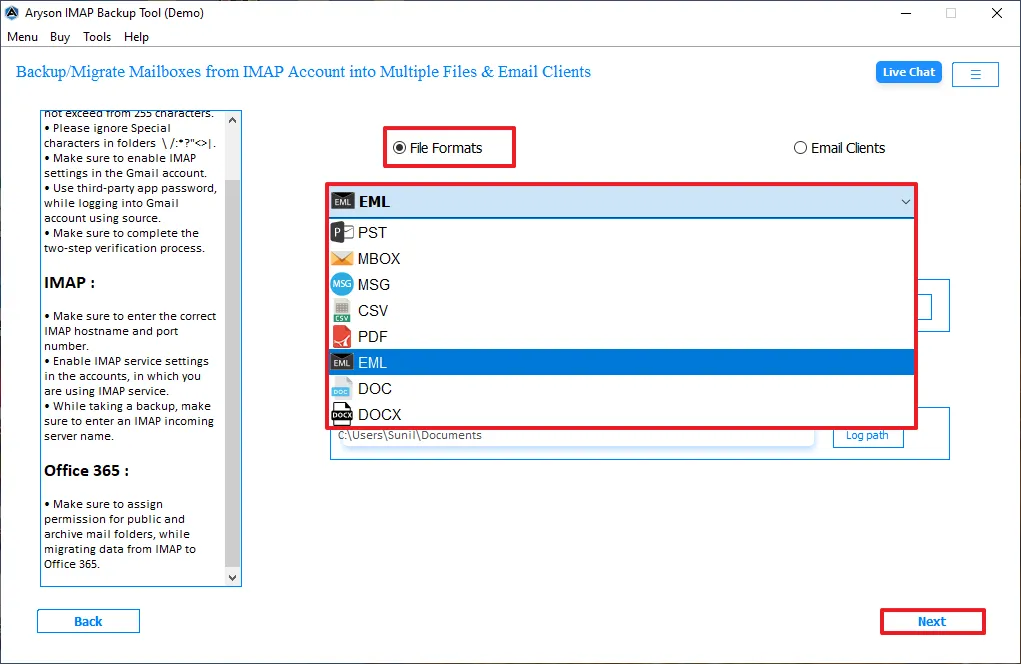
Task: Click the EML icon in the highlighted row
Action: click(342, 363)
